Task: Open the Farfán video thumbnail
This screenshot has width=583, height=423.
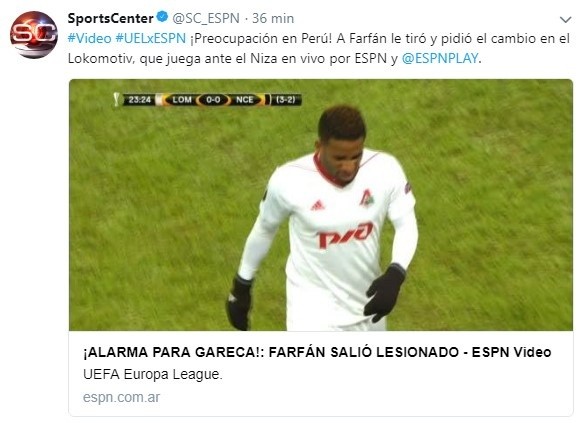Action: click(321, 205)
